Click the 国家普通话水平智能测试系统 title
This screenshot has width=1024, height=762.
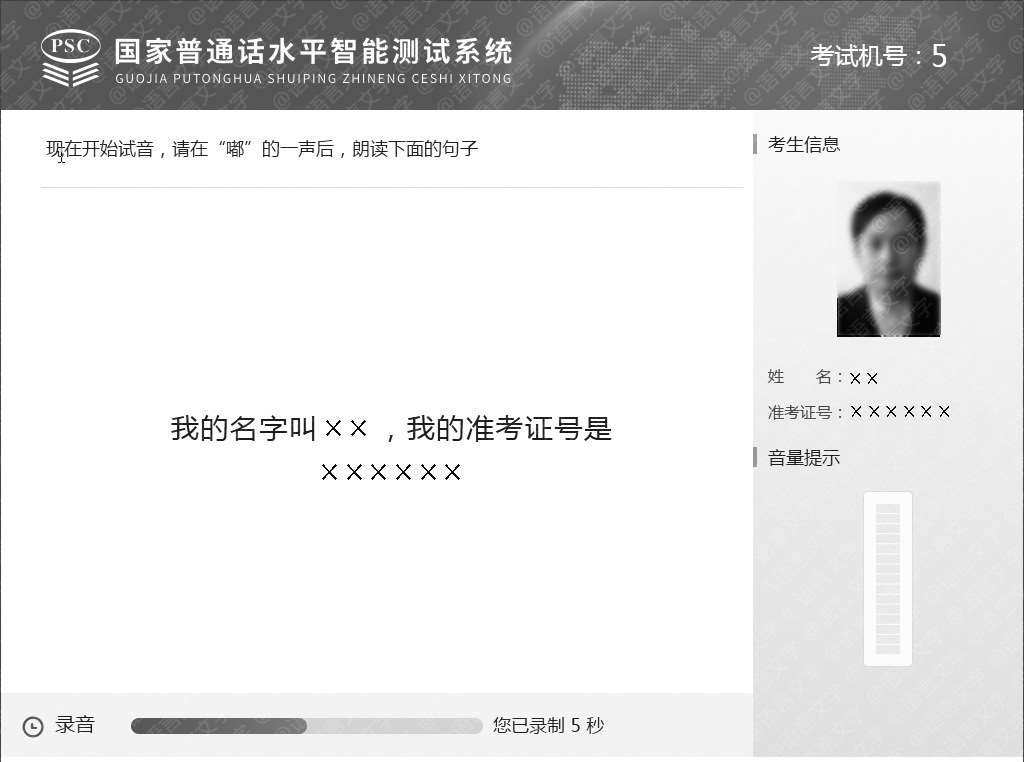(x=313, y=52)
